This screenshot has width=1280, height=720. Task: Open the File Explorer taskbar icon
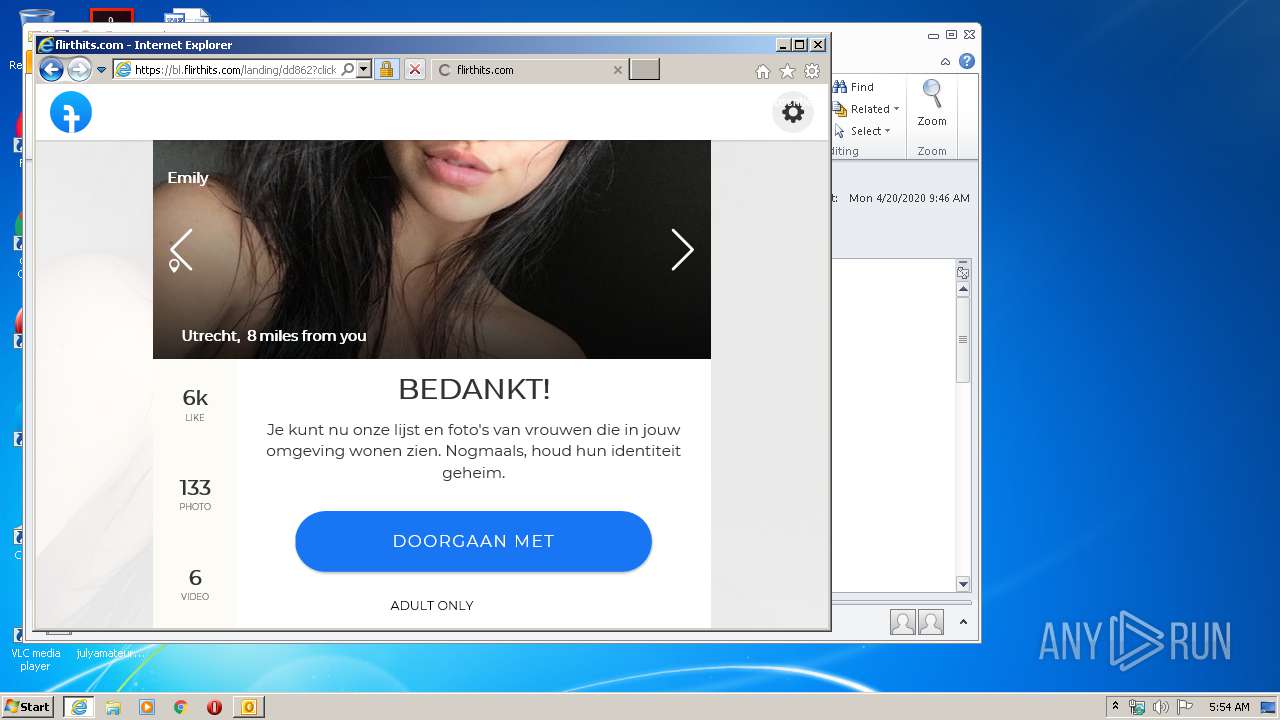pyautogui.click(x=113, y=707)
